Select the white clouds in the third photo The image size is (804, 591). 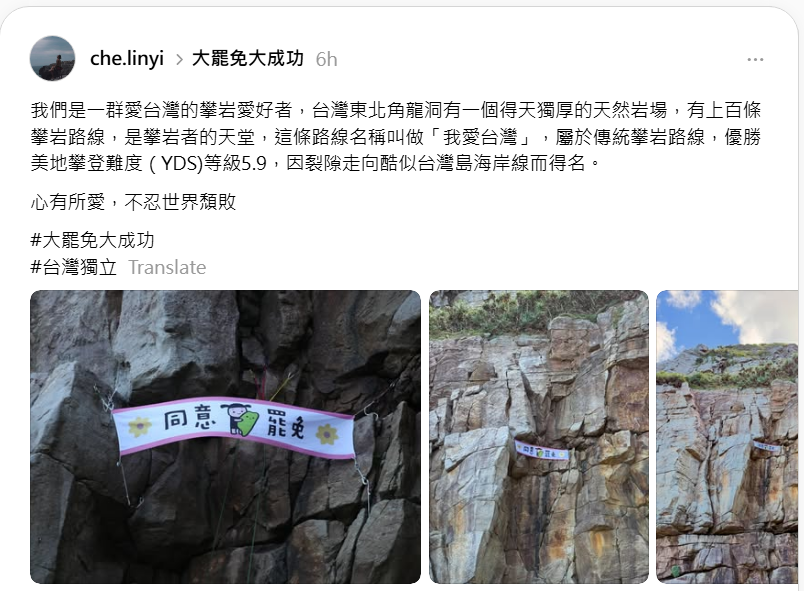(x=738, y=314)
